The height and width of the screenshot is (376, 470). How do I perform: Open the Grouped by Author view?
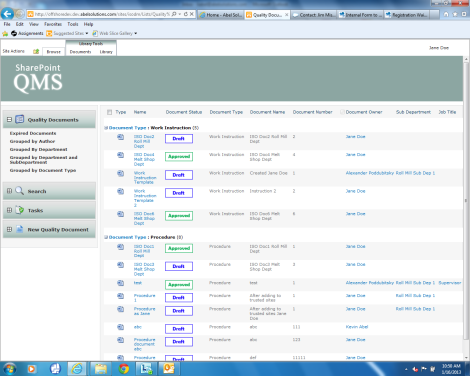(32, 141)
